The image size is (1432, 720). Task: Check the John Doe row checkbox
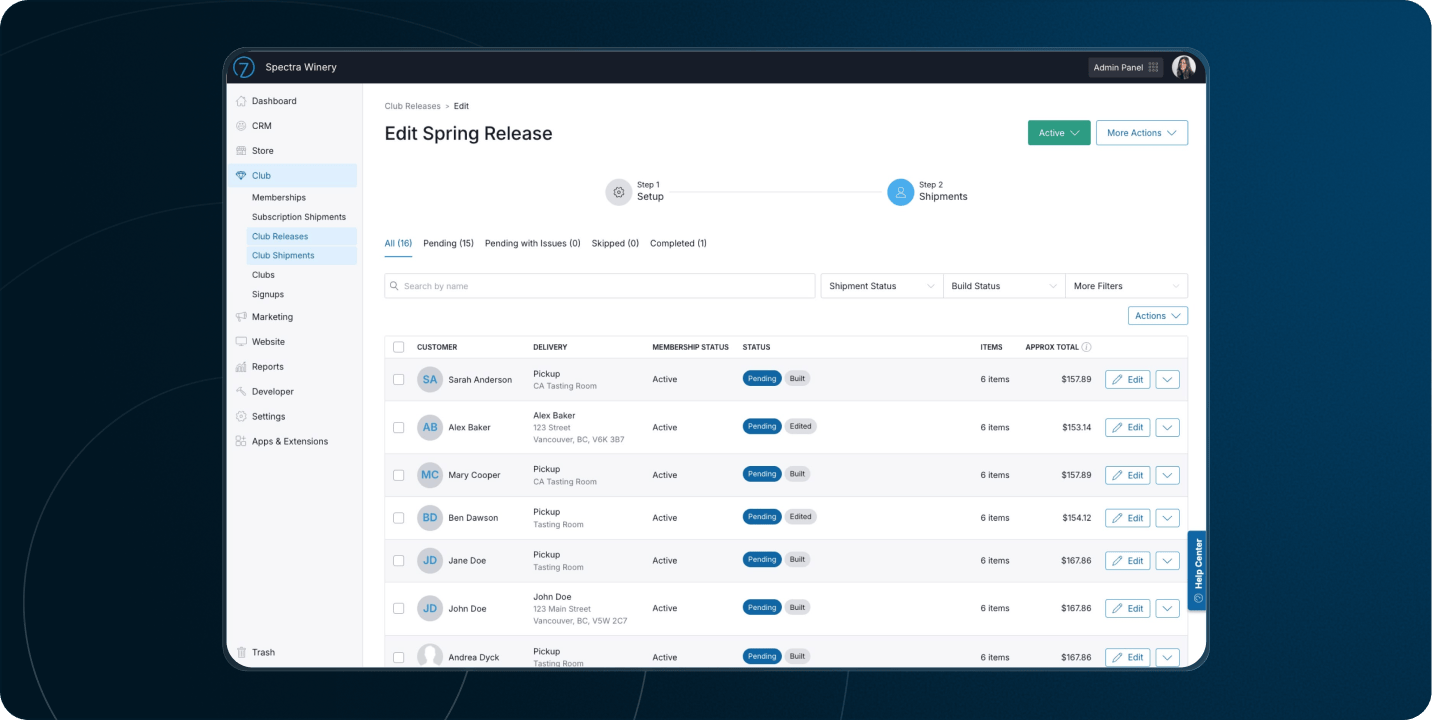click(x=399, y=608)
